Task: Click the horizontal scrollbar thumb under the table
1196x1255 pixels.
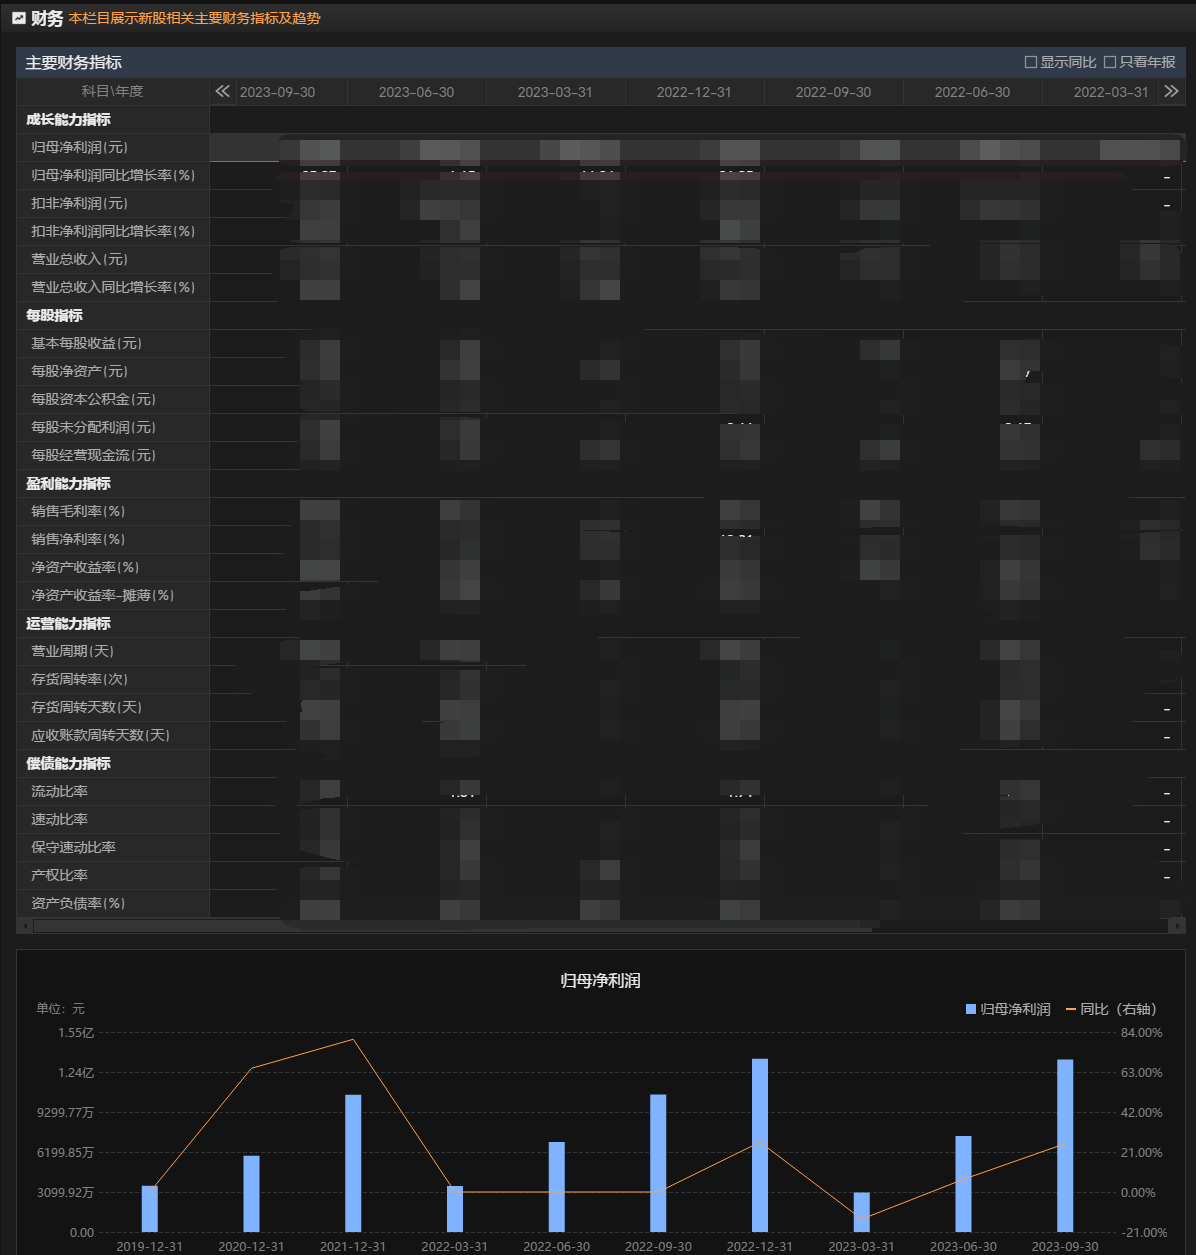Action: pyautogui.click(x=450, y=926)
